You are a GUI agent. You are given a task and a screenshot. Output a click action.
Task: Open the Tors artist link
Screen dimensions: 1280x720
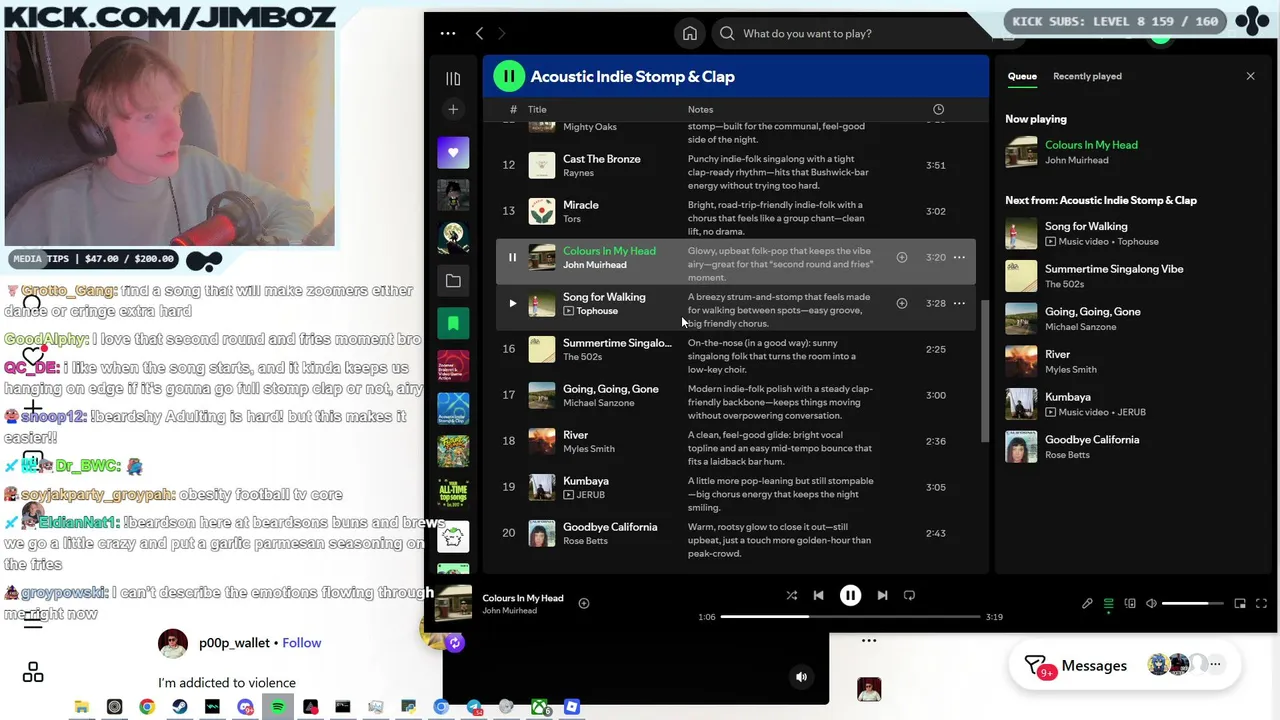pos(571,219)
